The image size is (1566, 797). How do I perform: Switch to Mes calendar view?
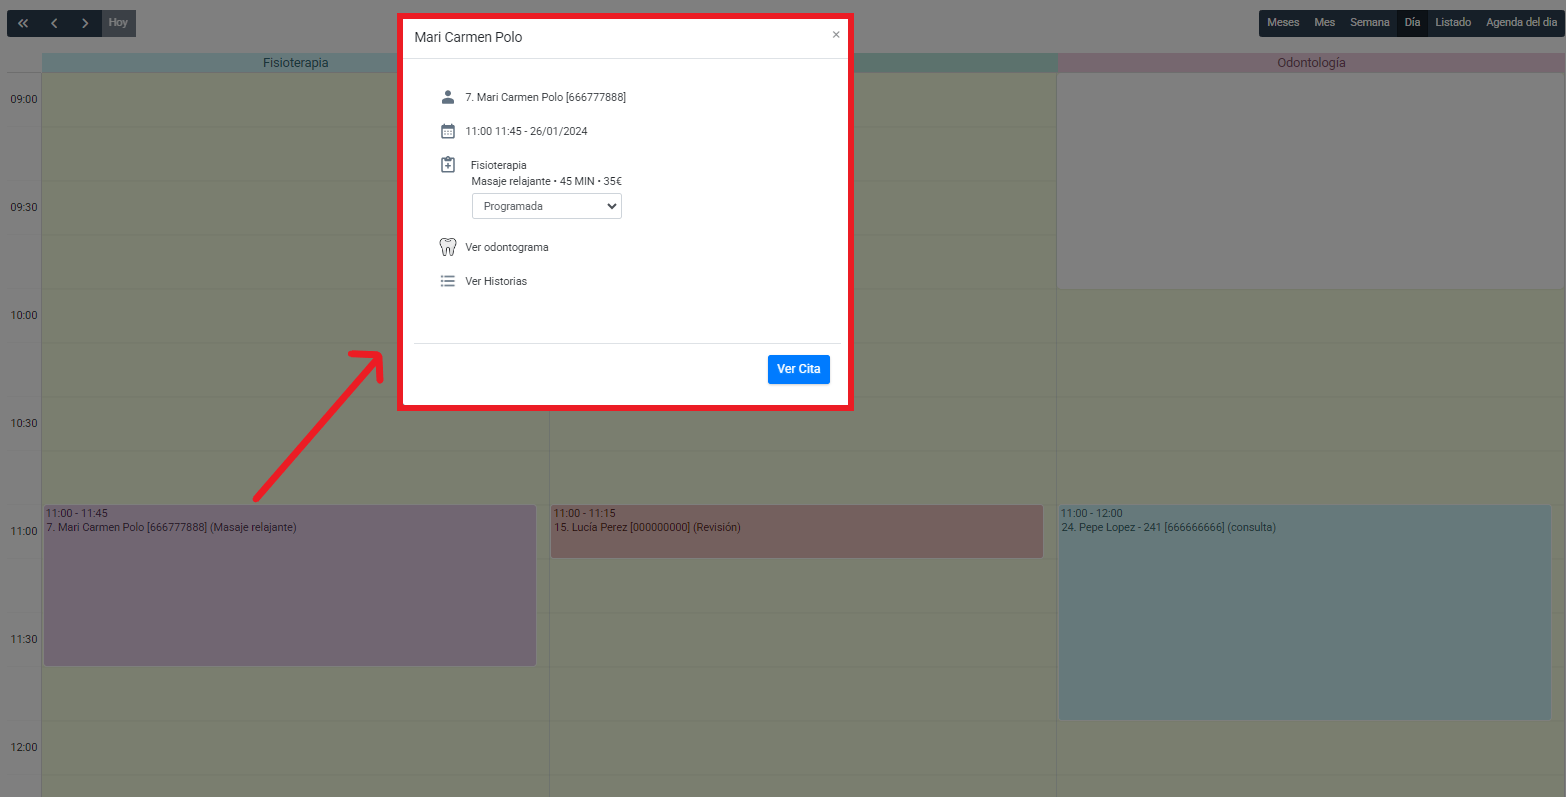click(x=1324, y=23)
